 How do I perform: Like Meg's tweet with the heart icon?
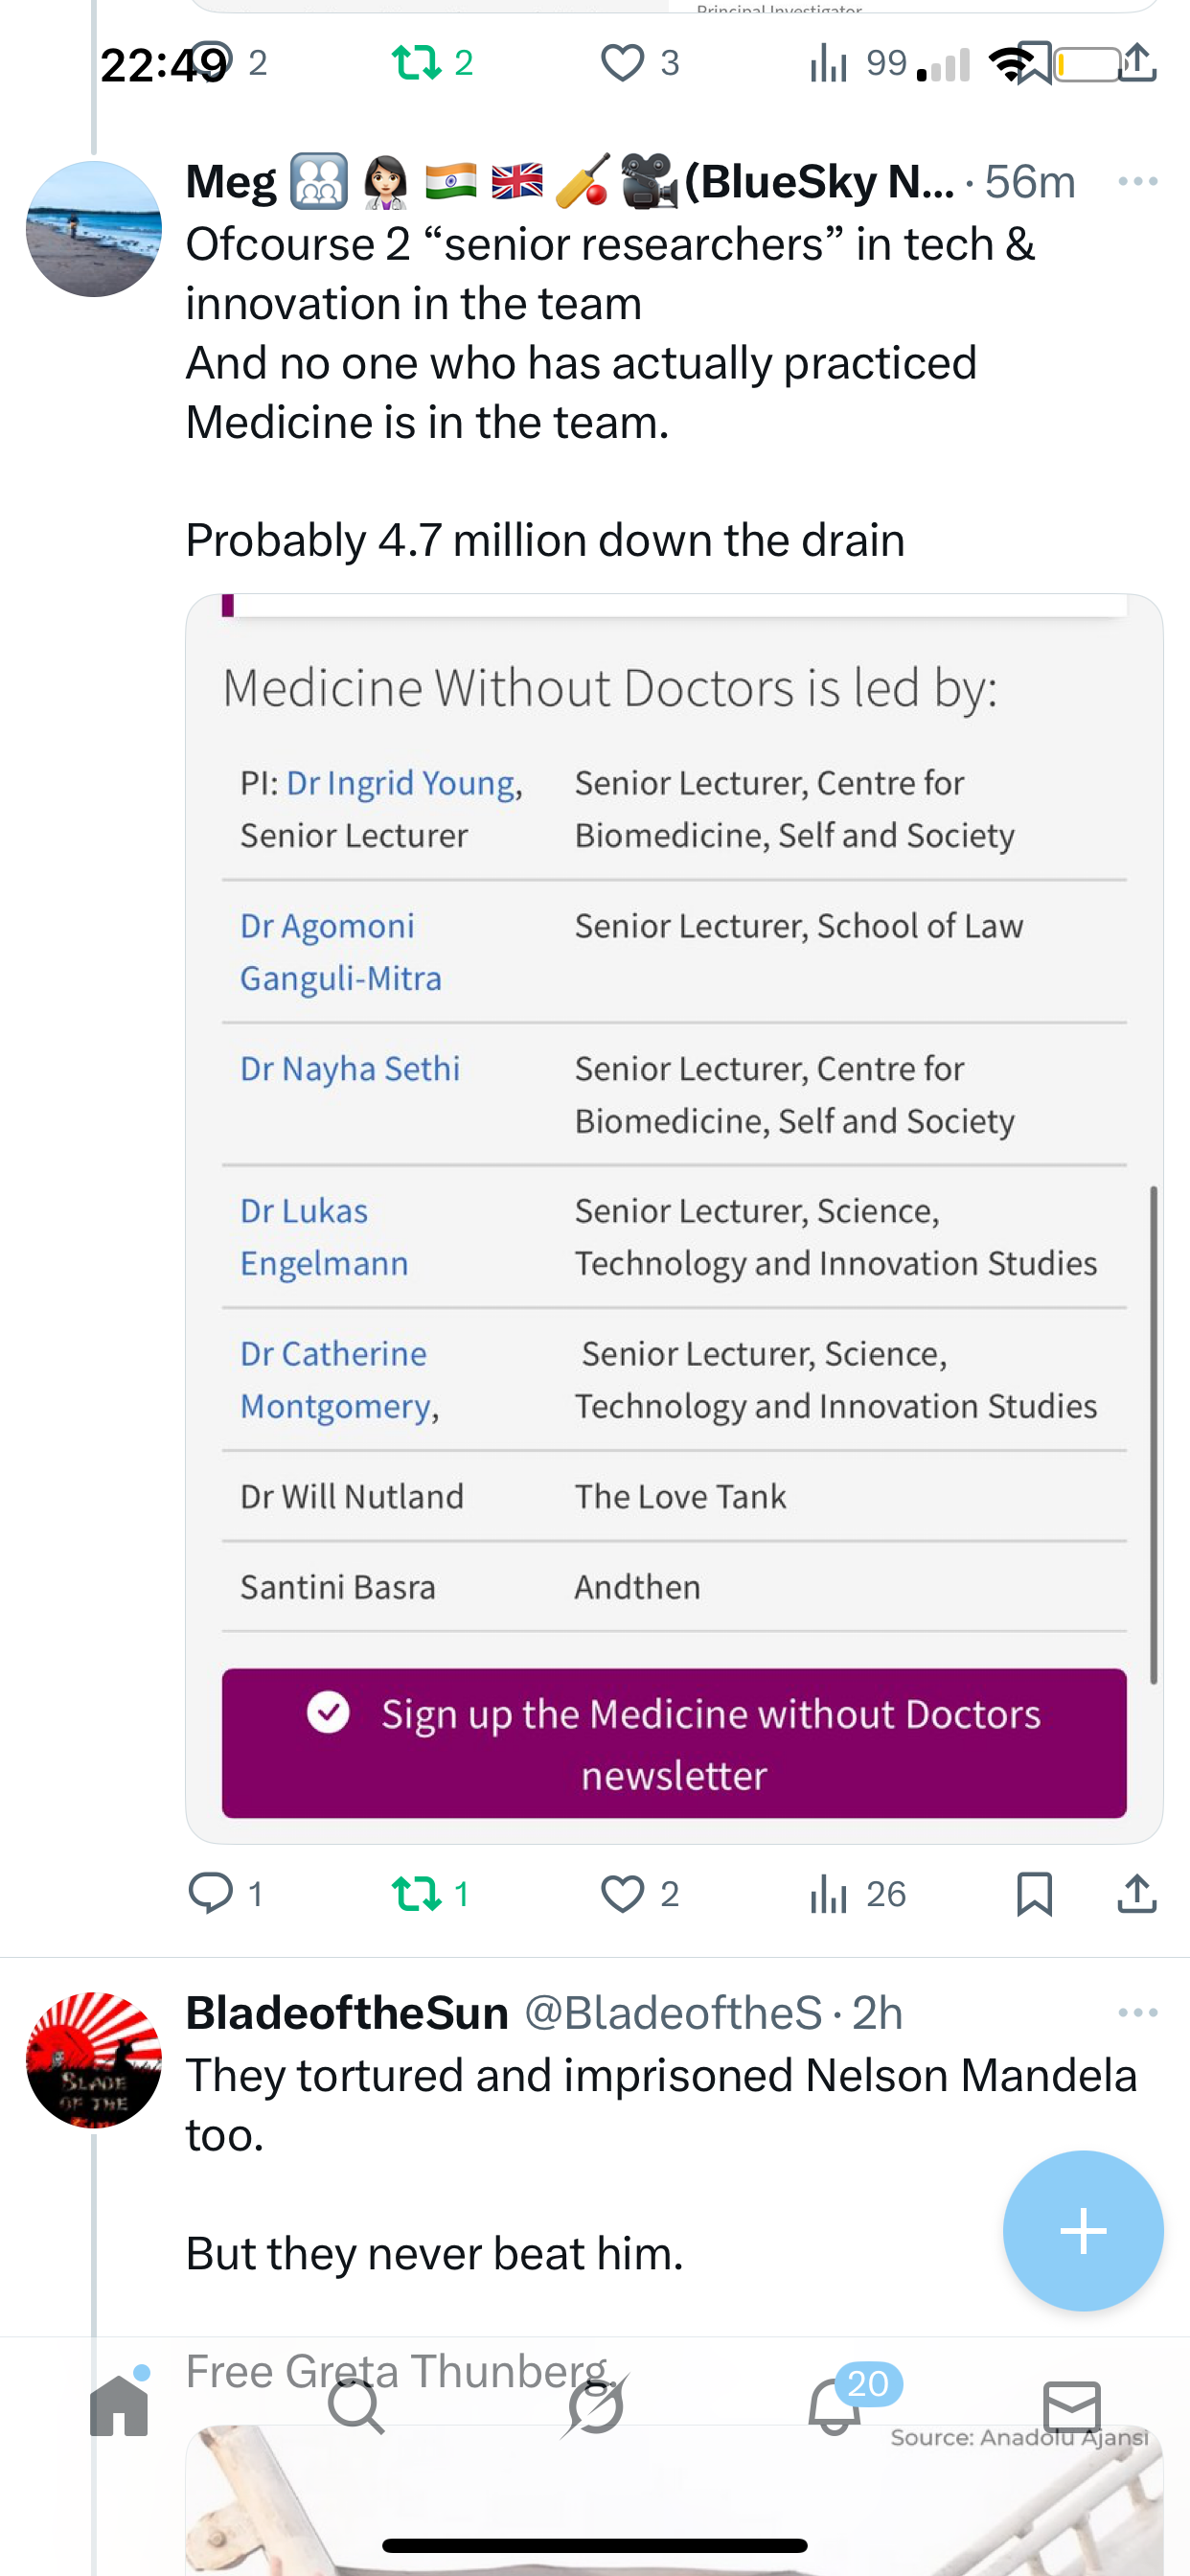coord(622,1893)
